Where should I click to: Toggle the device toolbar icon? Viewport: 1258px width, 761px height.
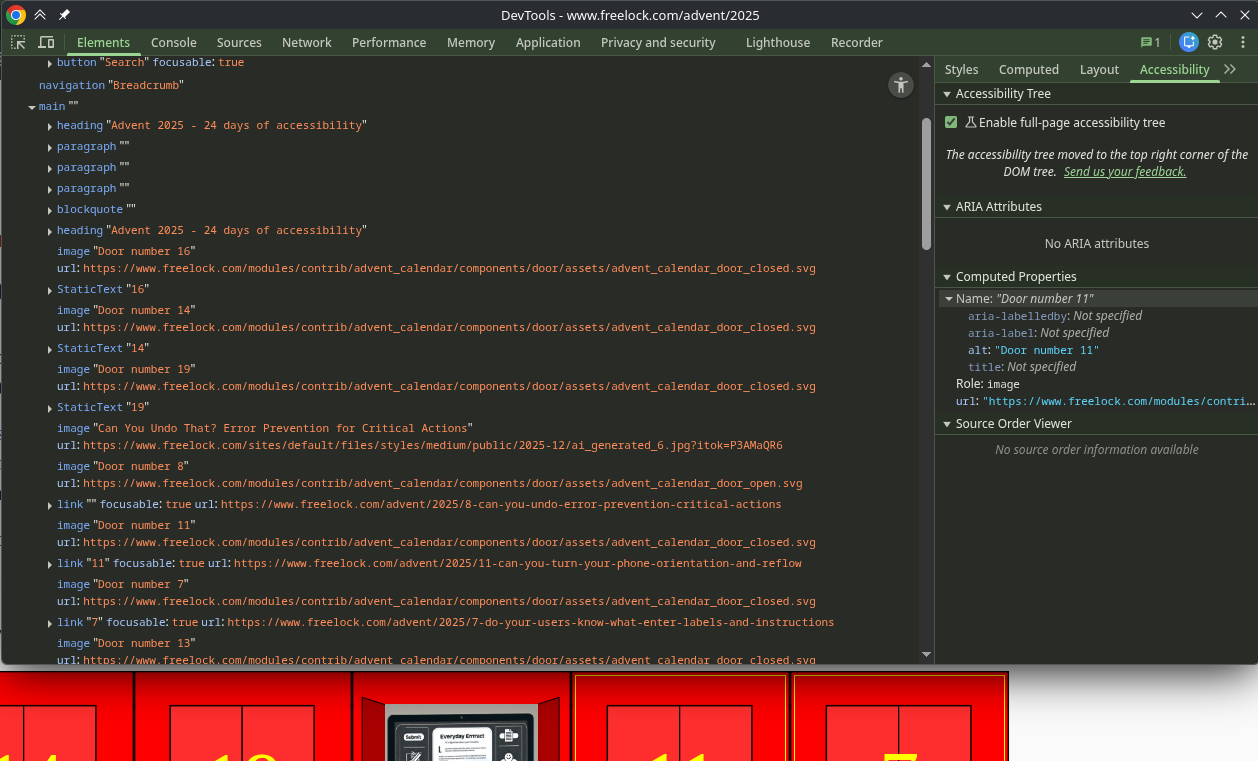46,42
